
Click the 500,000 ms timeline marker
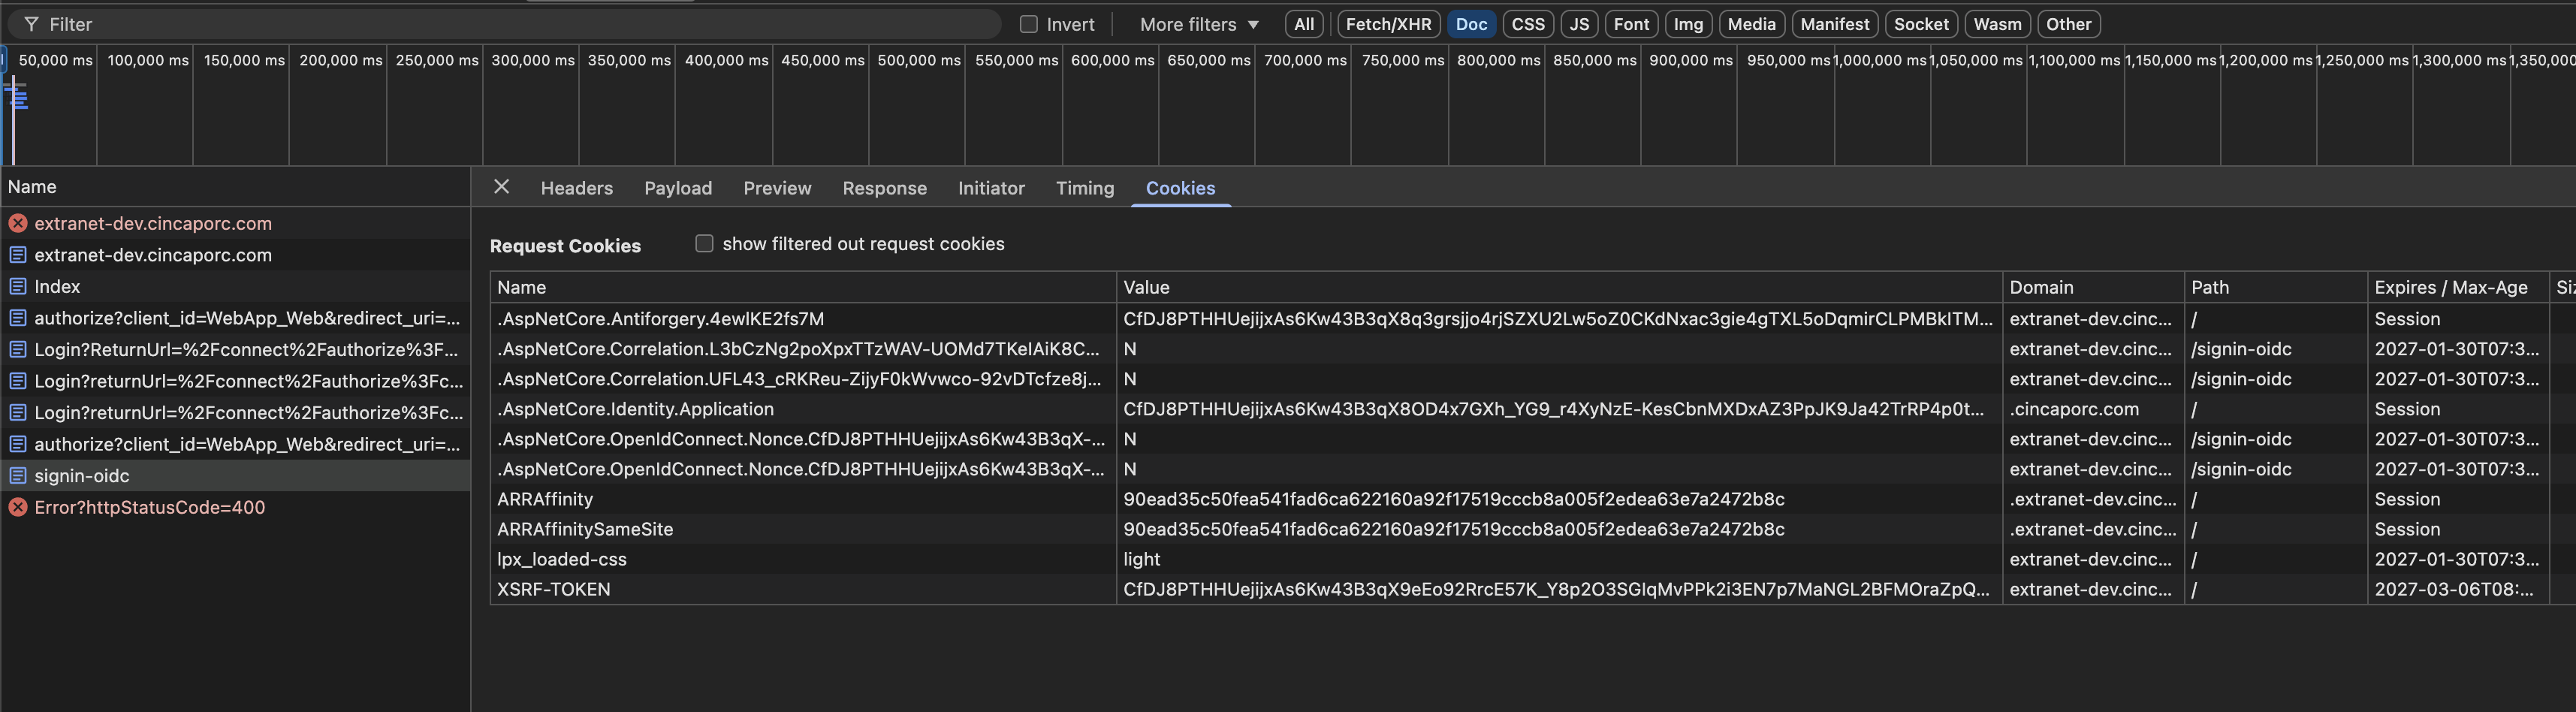point(918,60)
